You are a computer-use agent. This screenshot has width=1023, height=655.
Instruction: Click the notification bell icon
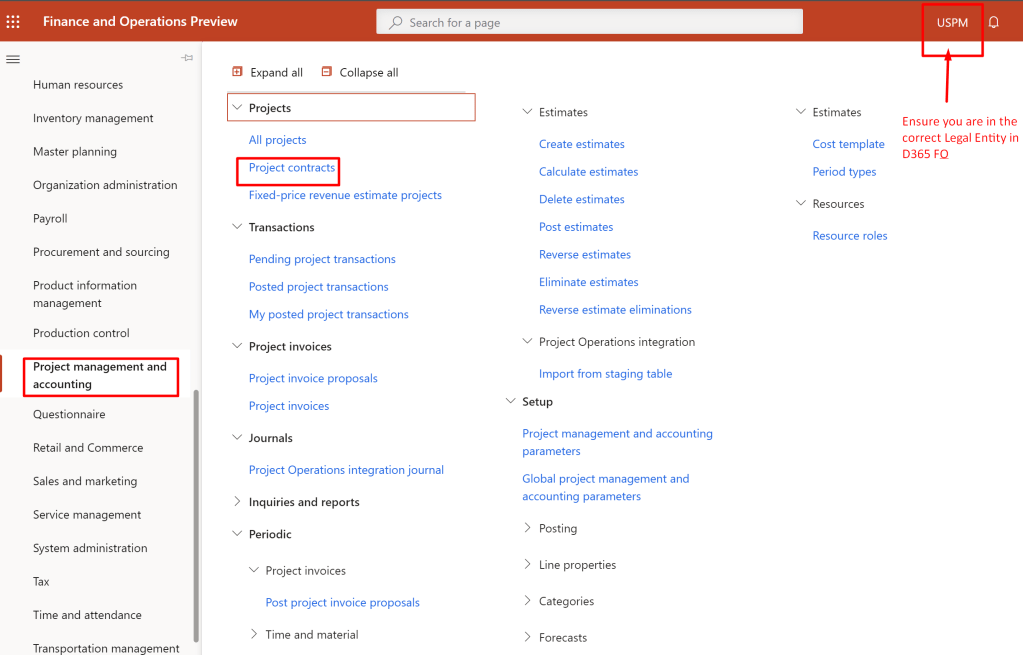[993, 22]
